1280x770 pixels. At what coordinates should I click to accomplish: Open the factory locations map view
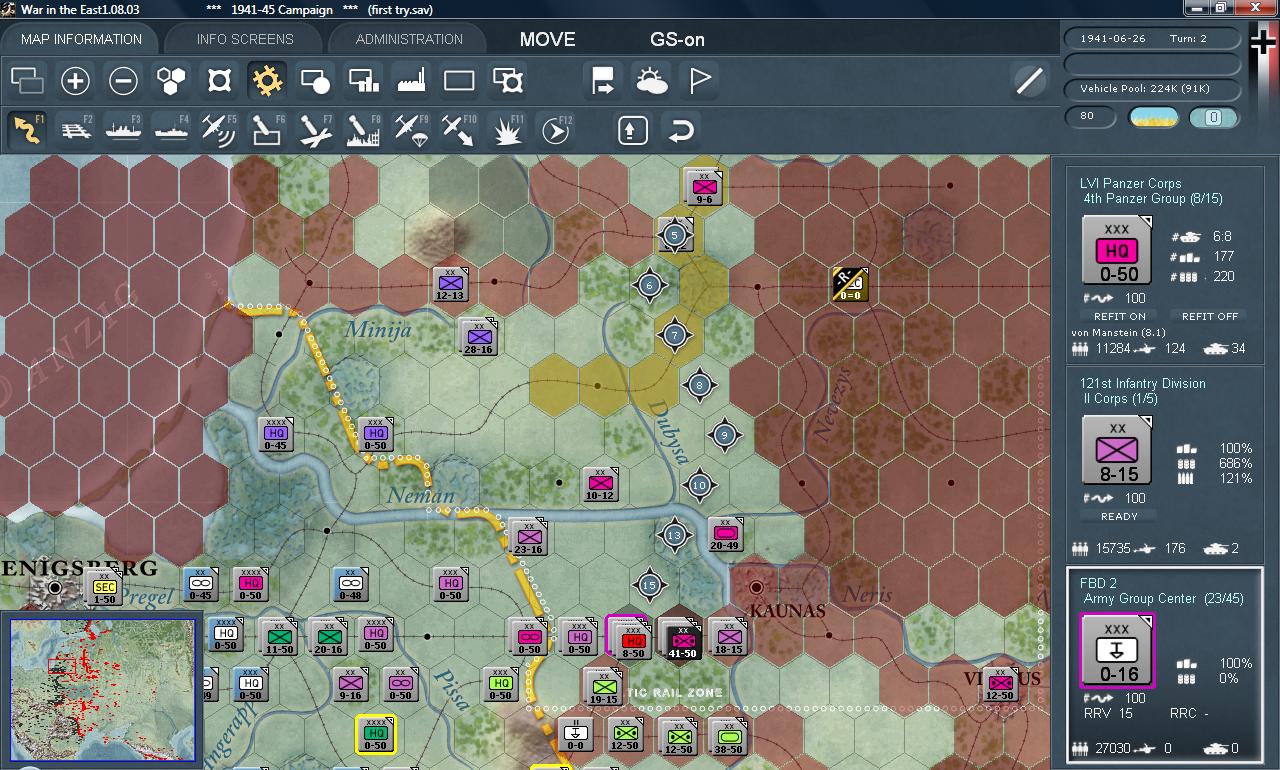[410, 80]
